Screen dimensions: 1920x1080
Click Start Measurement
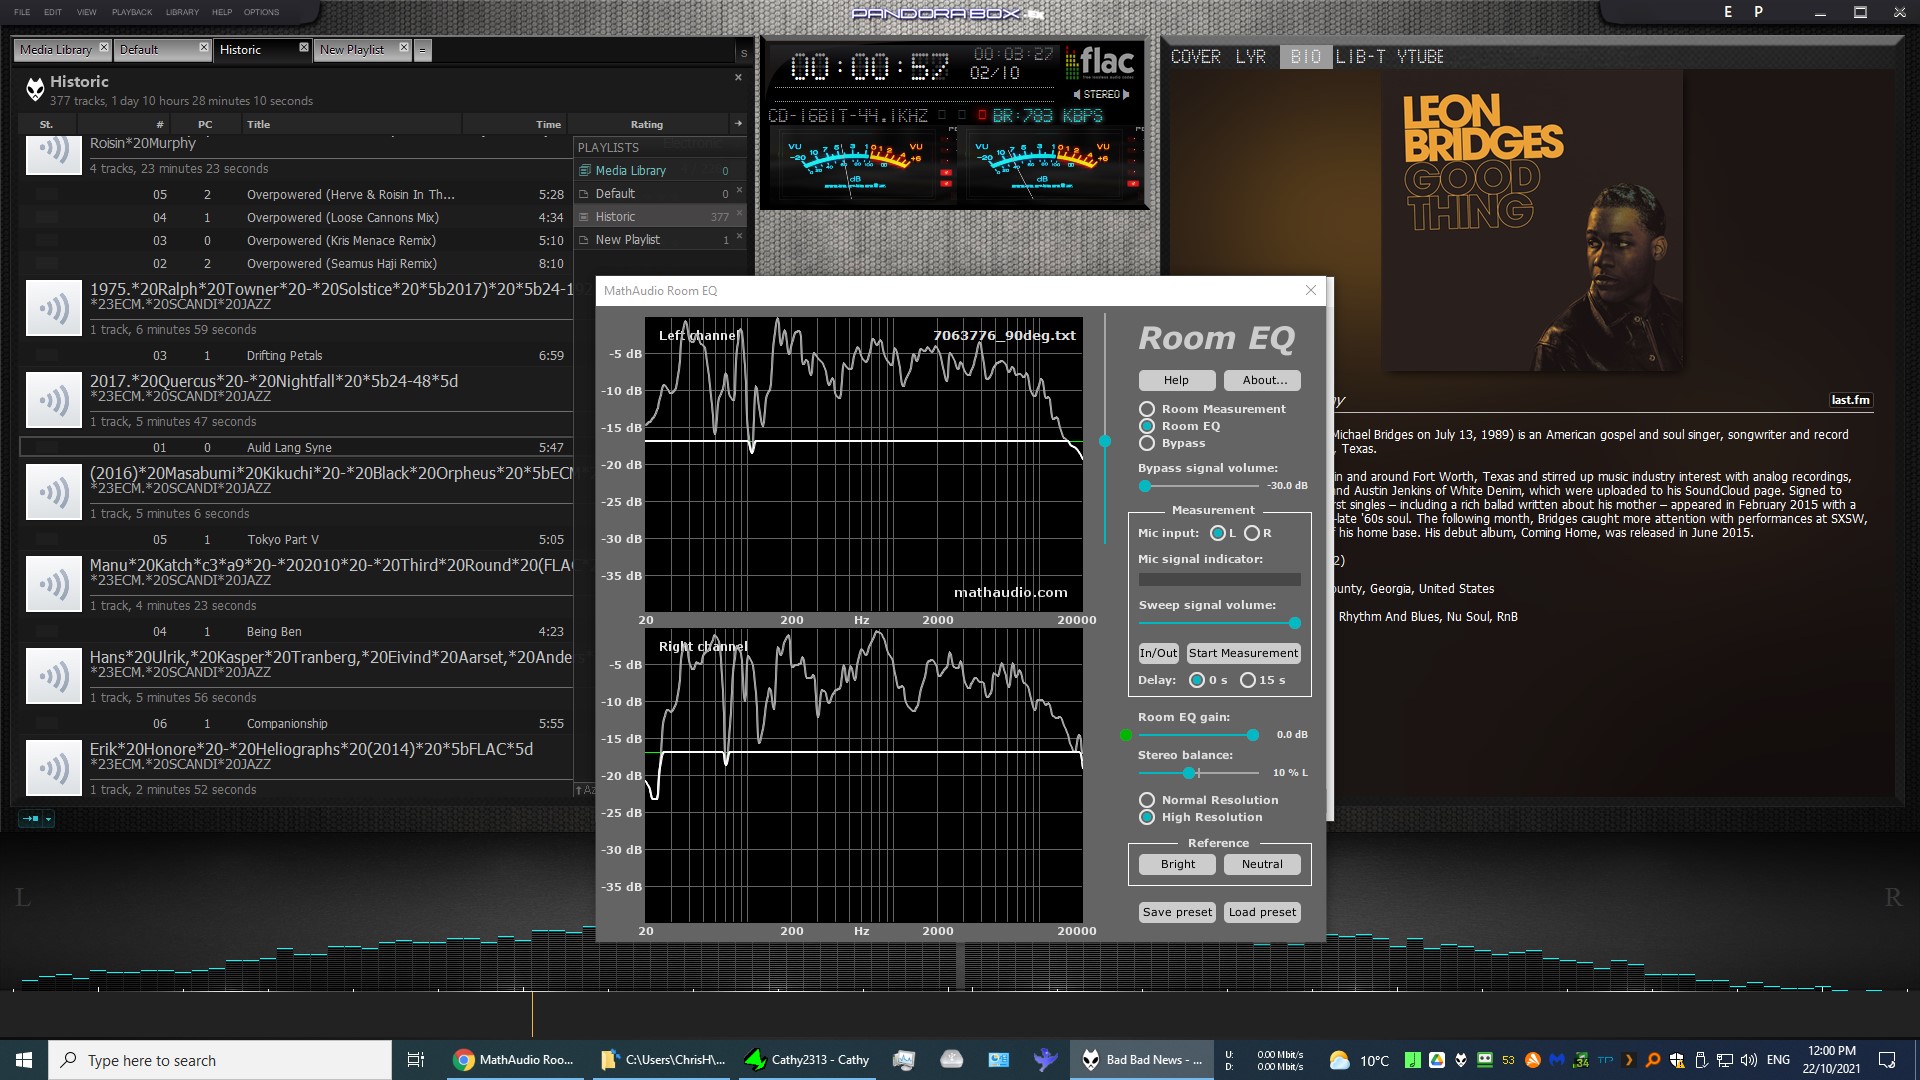1244,653
